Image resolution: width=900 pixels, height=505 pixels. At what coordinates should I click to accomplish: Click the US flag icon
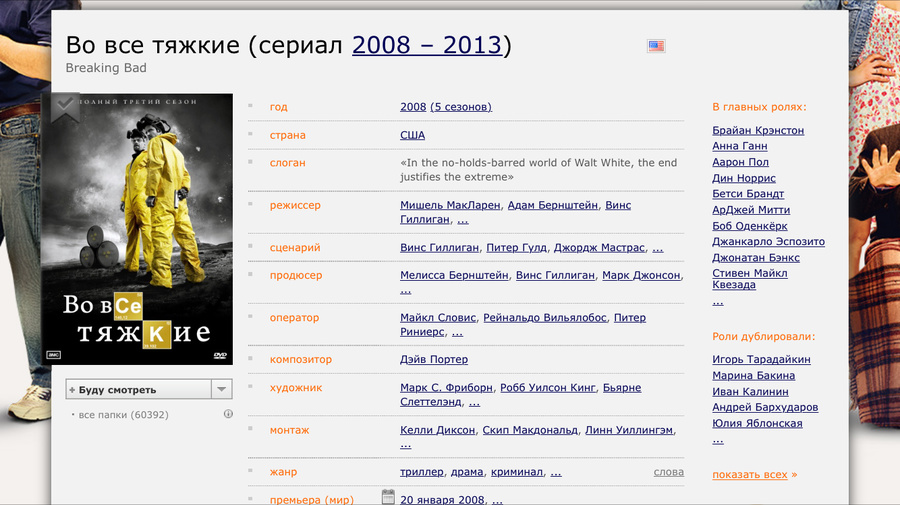coord(656,46)
